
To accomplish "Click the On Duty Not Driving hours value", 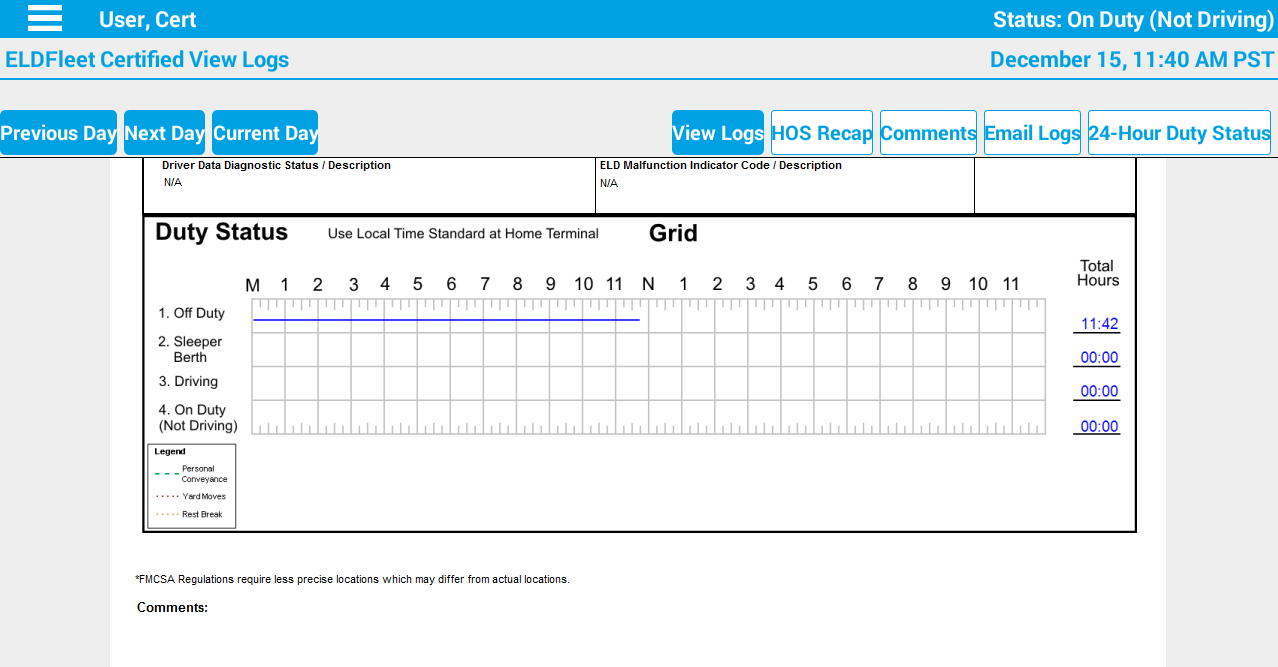I will (x=1099, y=427).
